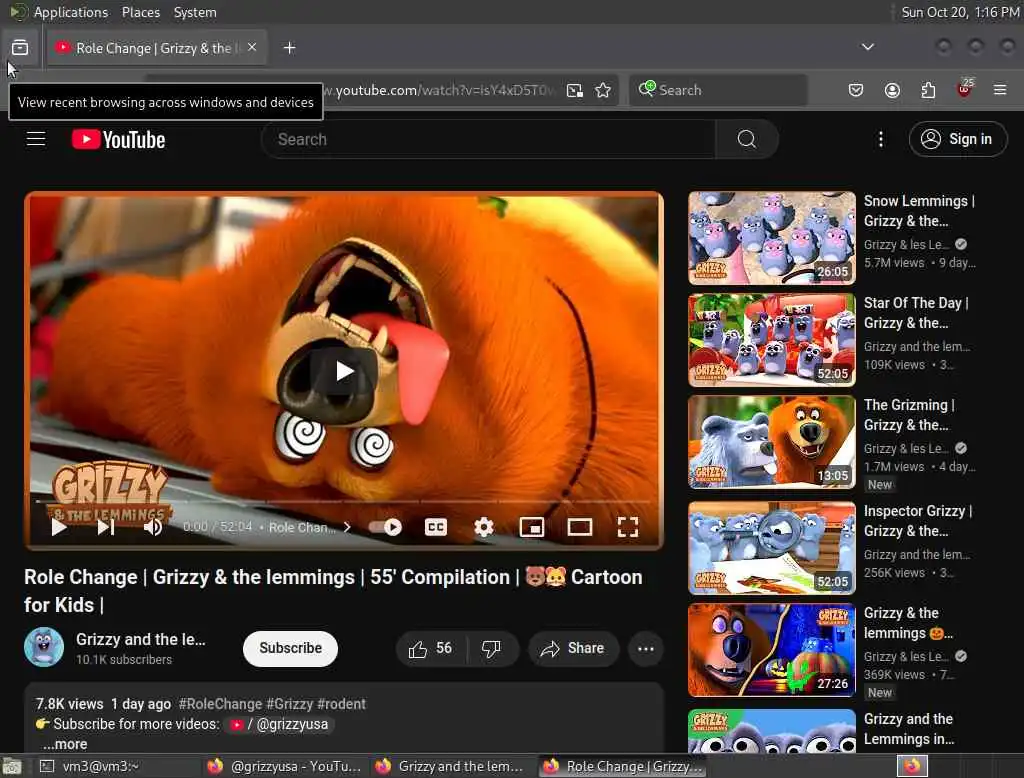The width and height of the screenshot is (1024, 778).
Task: Expand the description with ...more
Action: (65, 744)
